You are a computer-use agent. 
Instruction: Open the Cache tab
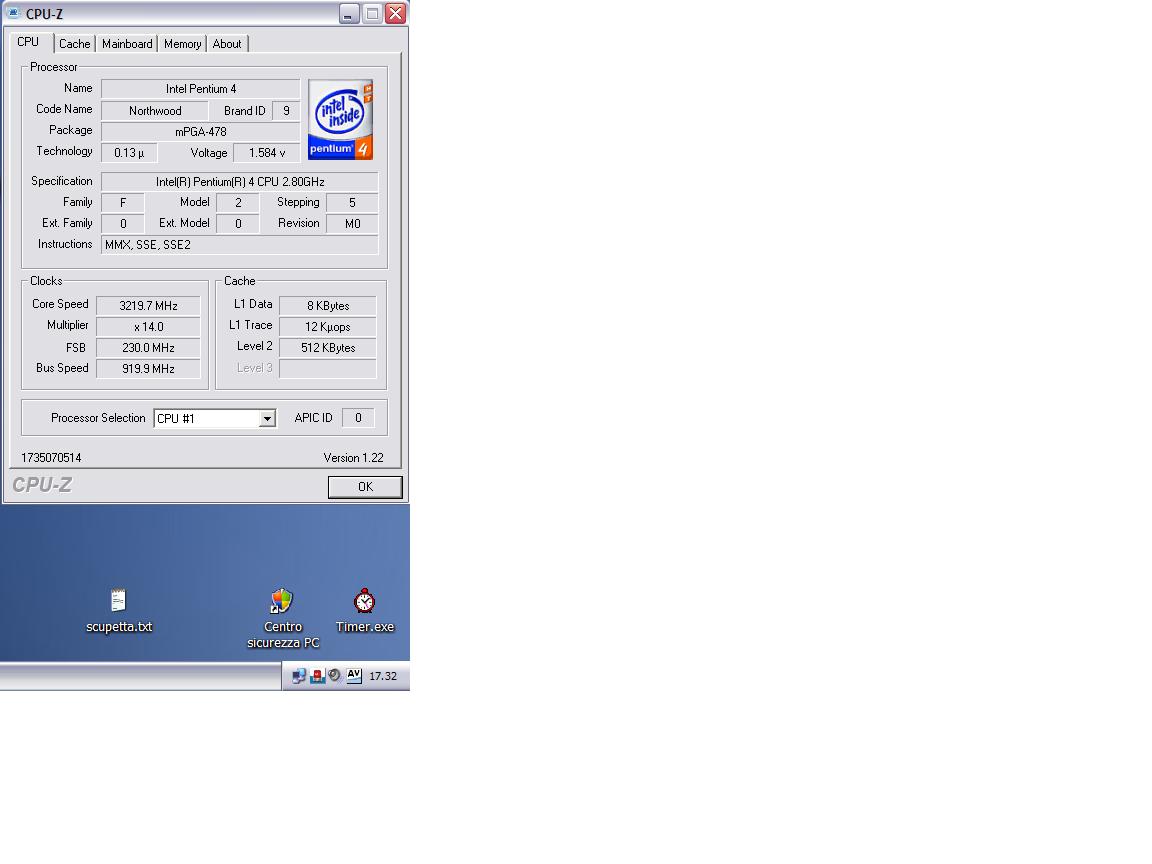tap(75, 44)
